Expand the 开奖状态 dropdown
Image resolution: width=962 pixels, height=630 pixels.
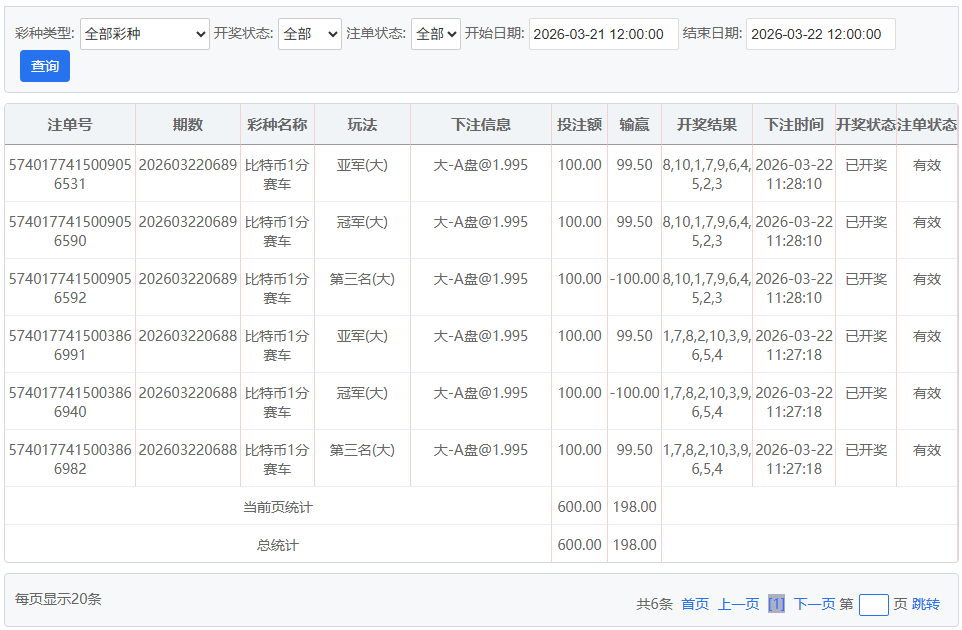pos(309,34)
